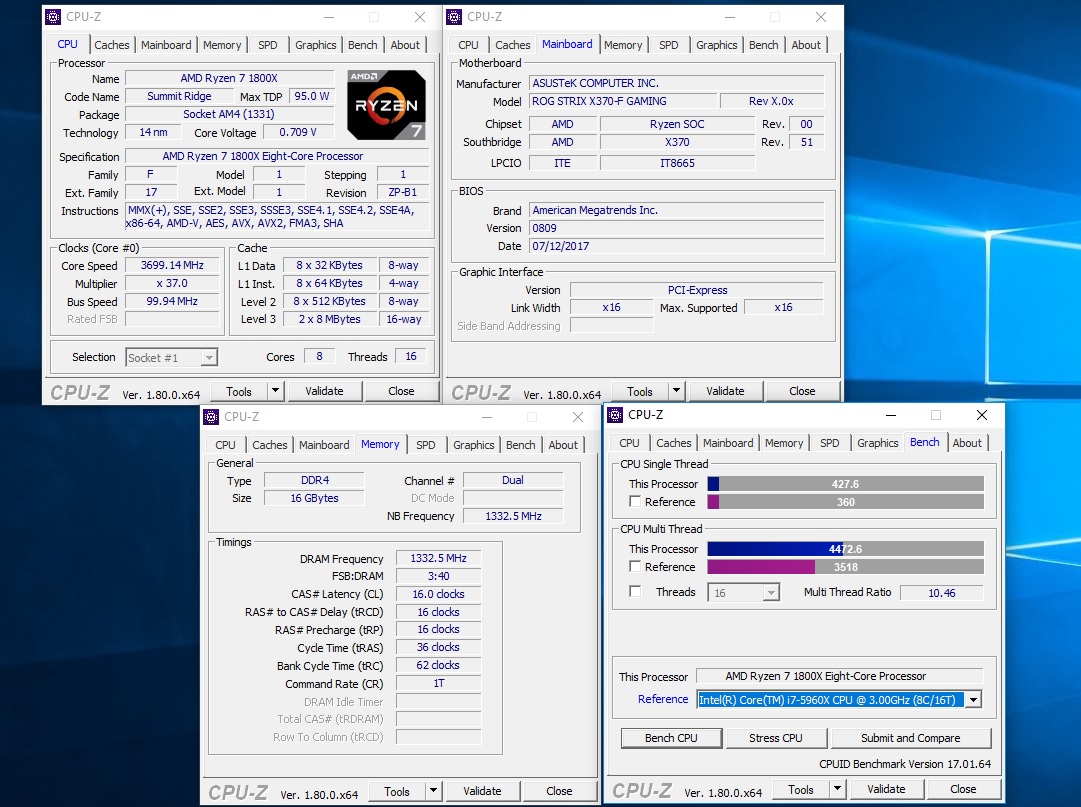
Task: Close the Memory window with title X
Action: 578,417
